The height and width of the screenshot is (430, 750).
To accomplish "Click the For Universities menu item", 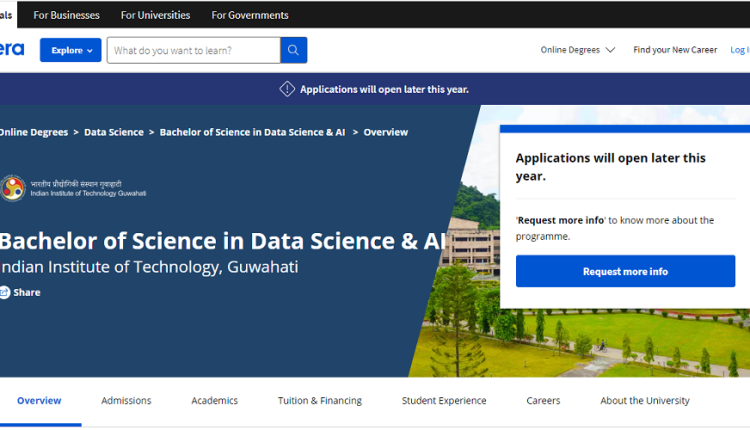I will point(155,15).
